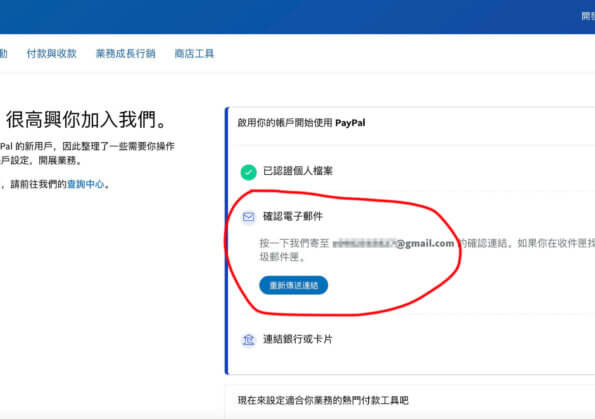Screen dimensions: 595x419
Task: Click the 啟用你的帳戶開始使用 PayPal heading
Action: pyautogui.click(x=301, y=123)
